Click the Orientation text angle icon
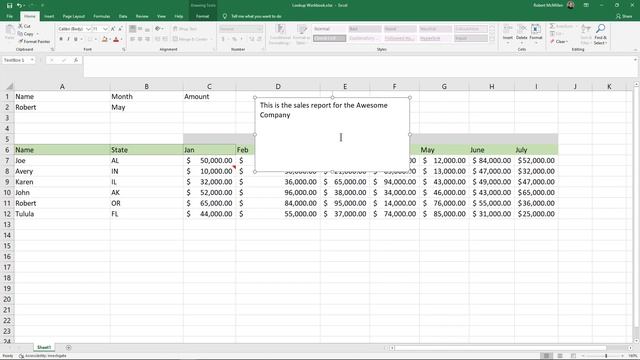This screenshot has width=640, height=360. coord(158,29)
